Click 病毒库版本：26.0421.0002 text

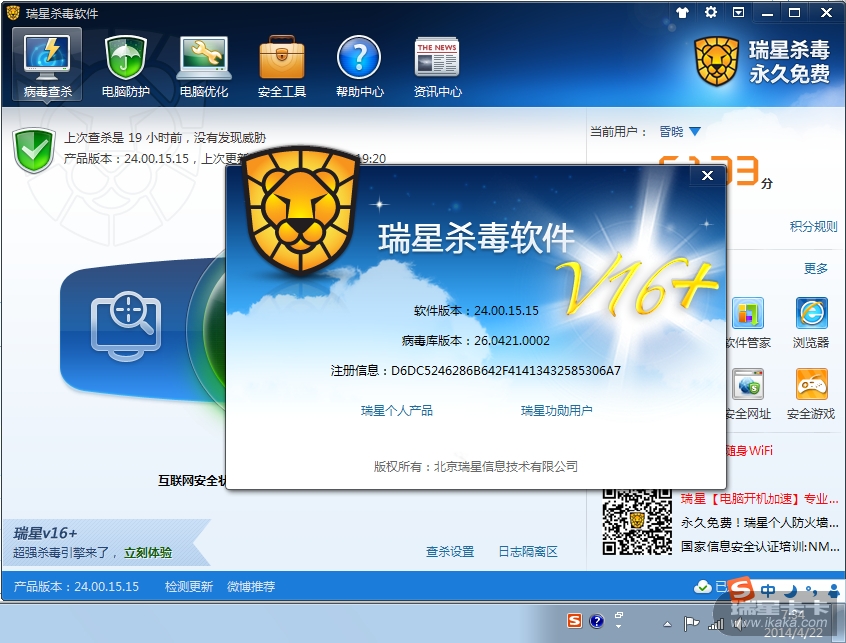tap(475, 340)
